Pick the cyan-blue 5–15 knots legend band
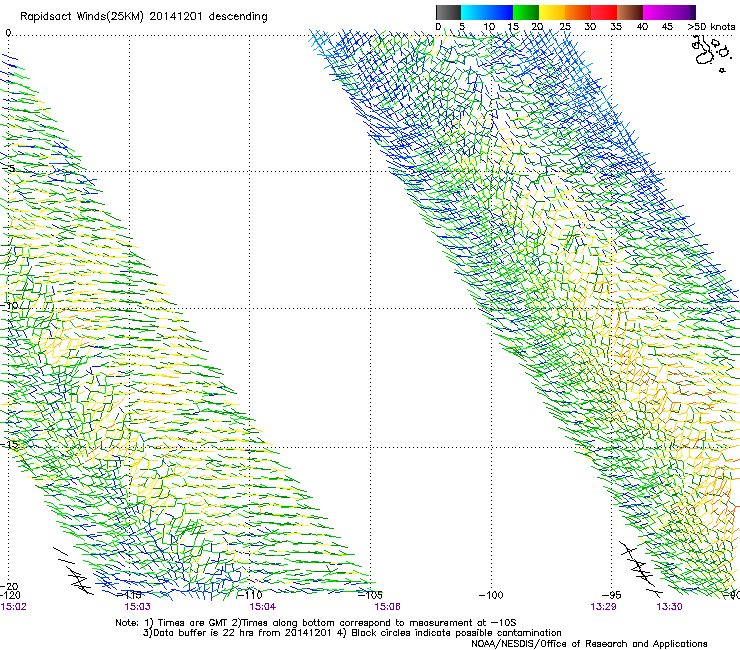 [487, 12]
